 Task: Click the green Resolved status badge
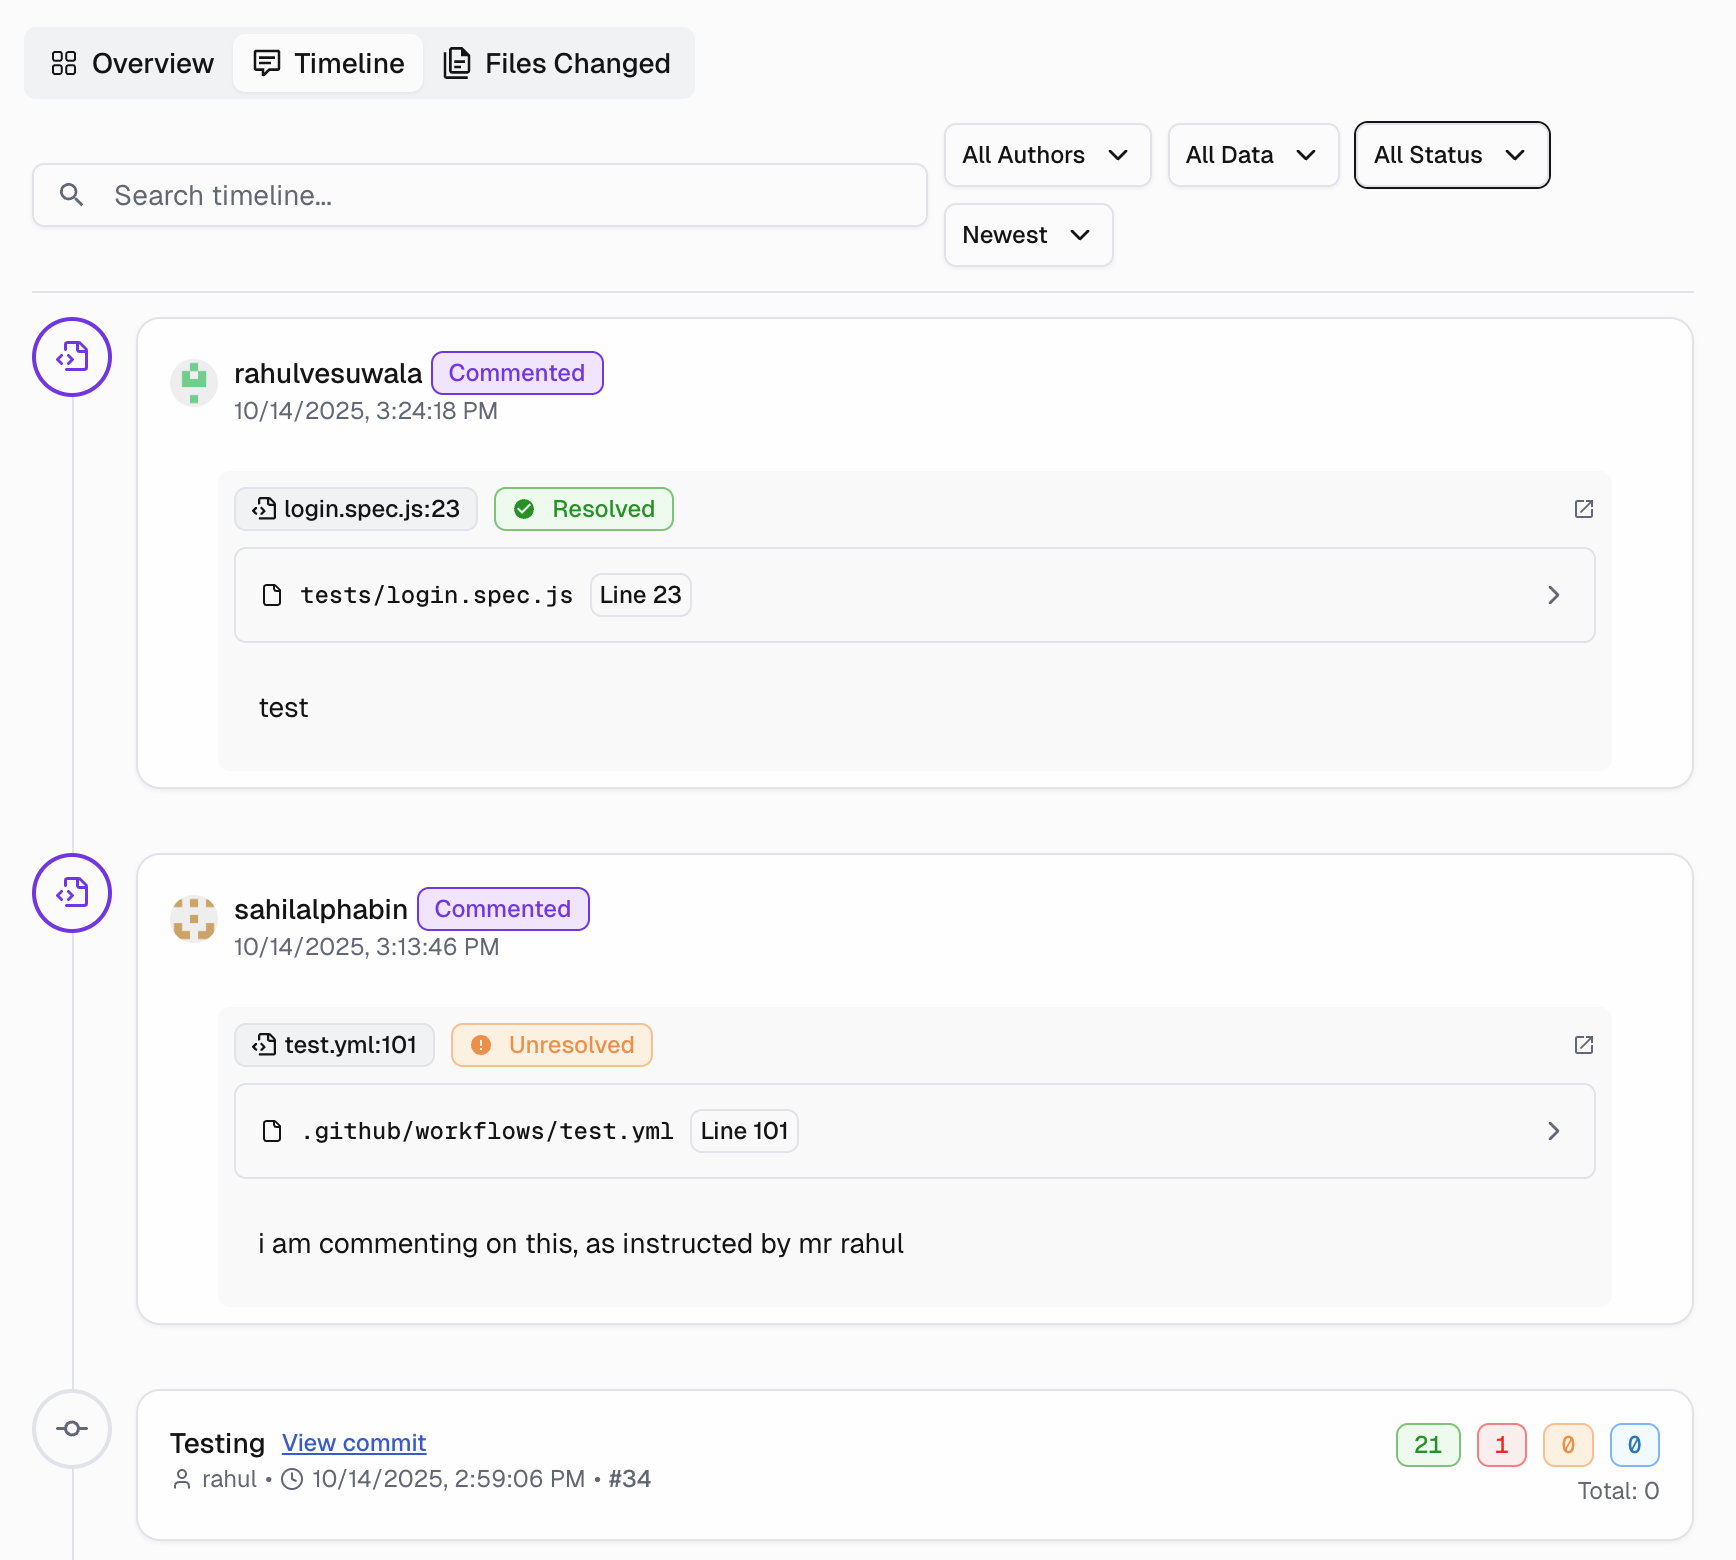click(x=584, y=509)
